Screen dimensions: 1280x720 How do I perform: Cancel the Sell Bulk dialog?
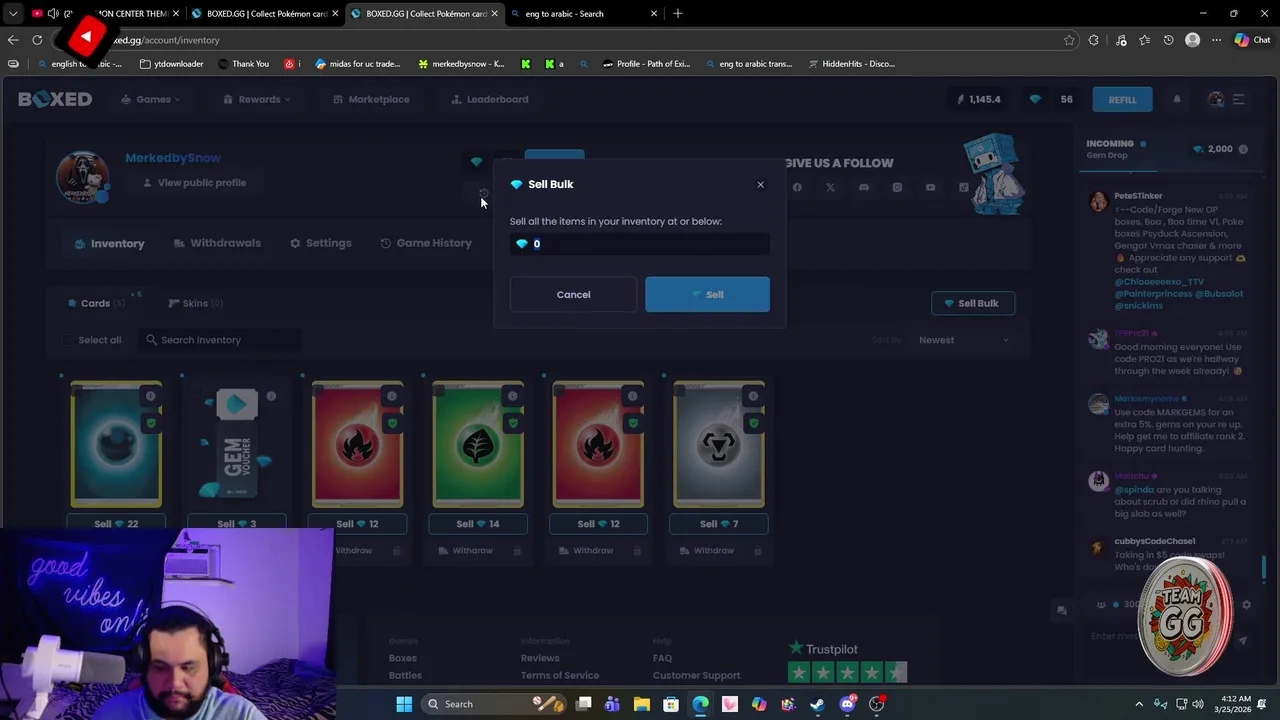pos(573,294)
